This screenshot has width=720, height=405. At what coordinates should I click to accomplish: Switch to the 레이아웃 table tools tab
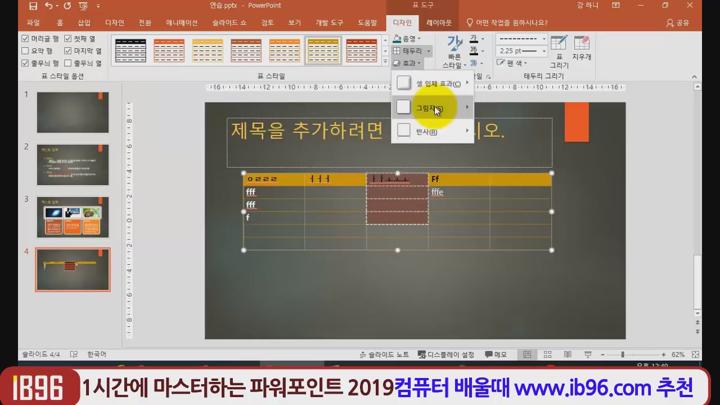439,22
